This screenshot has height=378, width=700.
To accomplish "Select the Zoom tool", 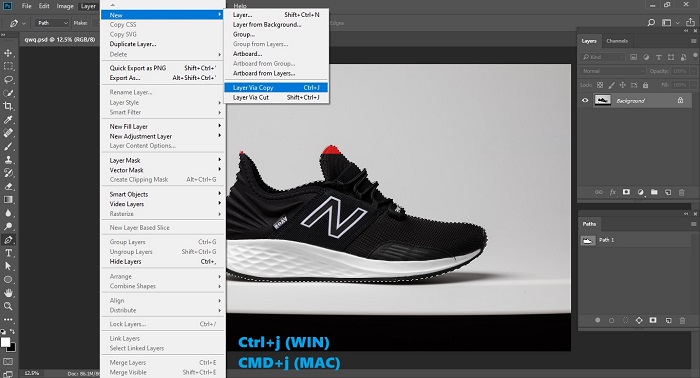I will click(x=8, y=306).
